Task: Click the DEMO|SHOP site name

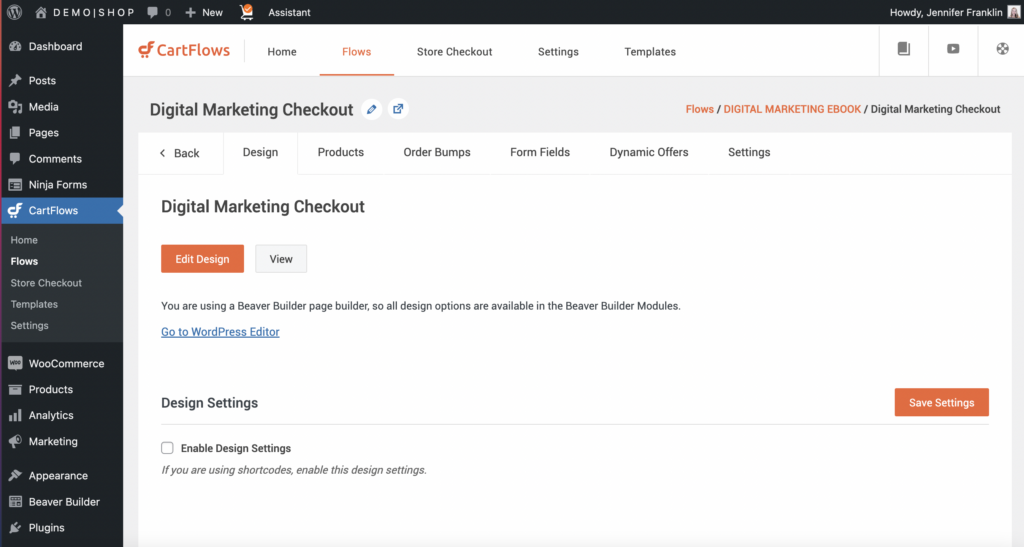Action: click(94, 12)
